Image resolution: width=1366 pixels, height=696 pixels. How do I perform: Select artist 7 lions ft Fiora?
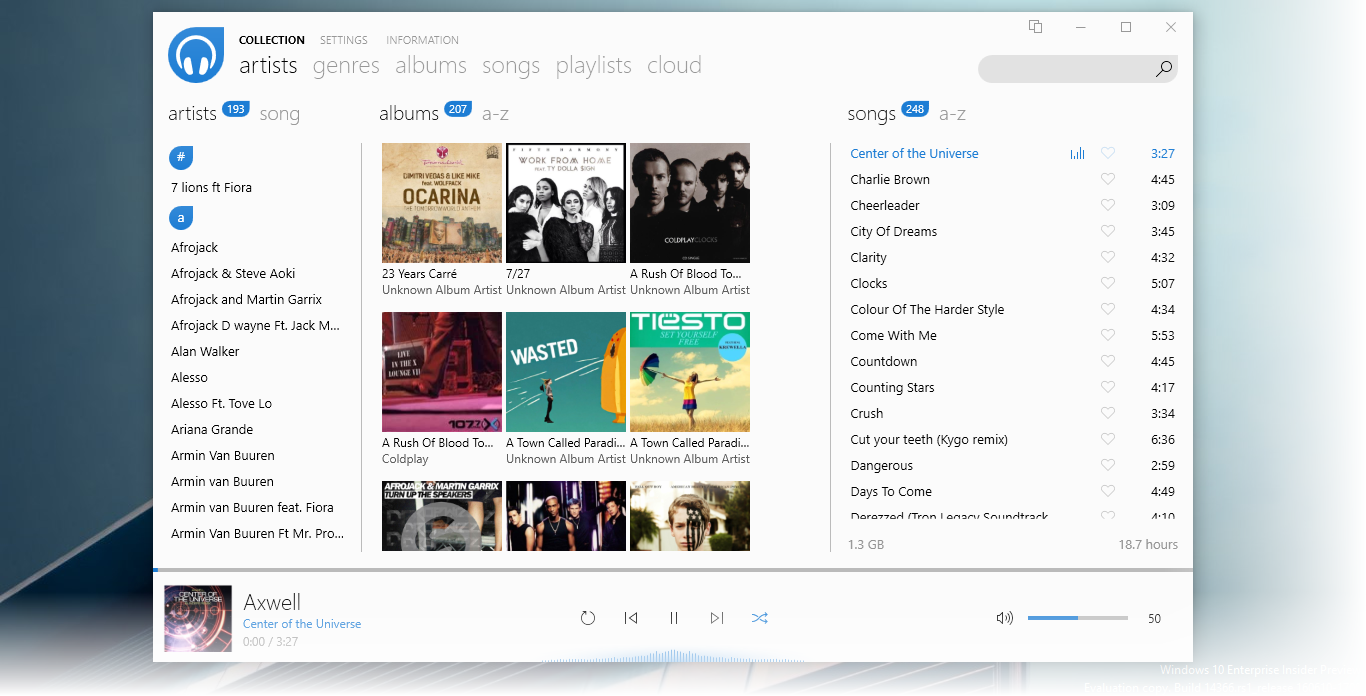tap(211, 187)
